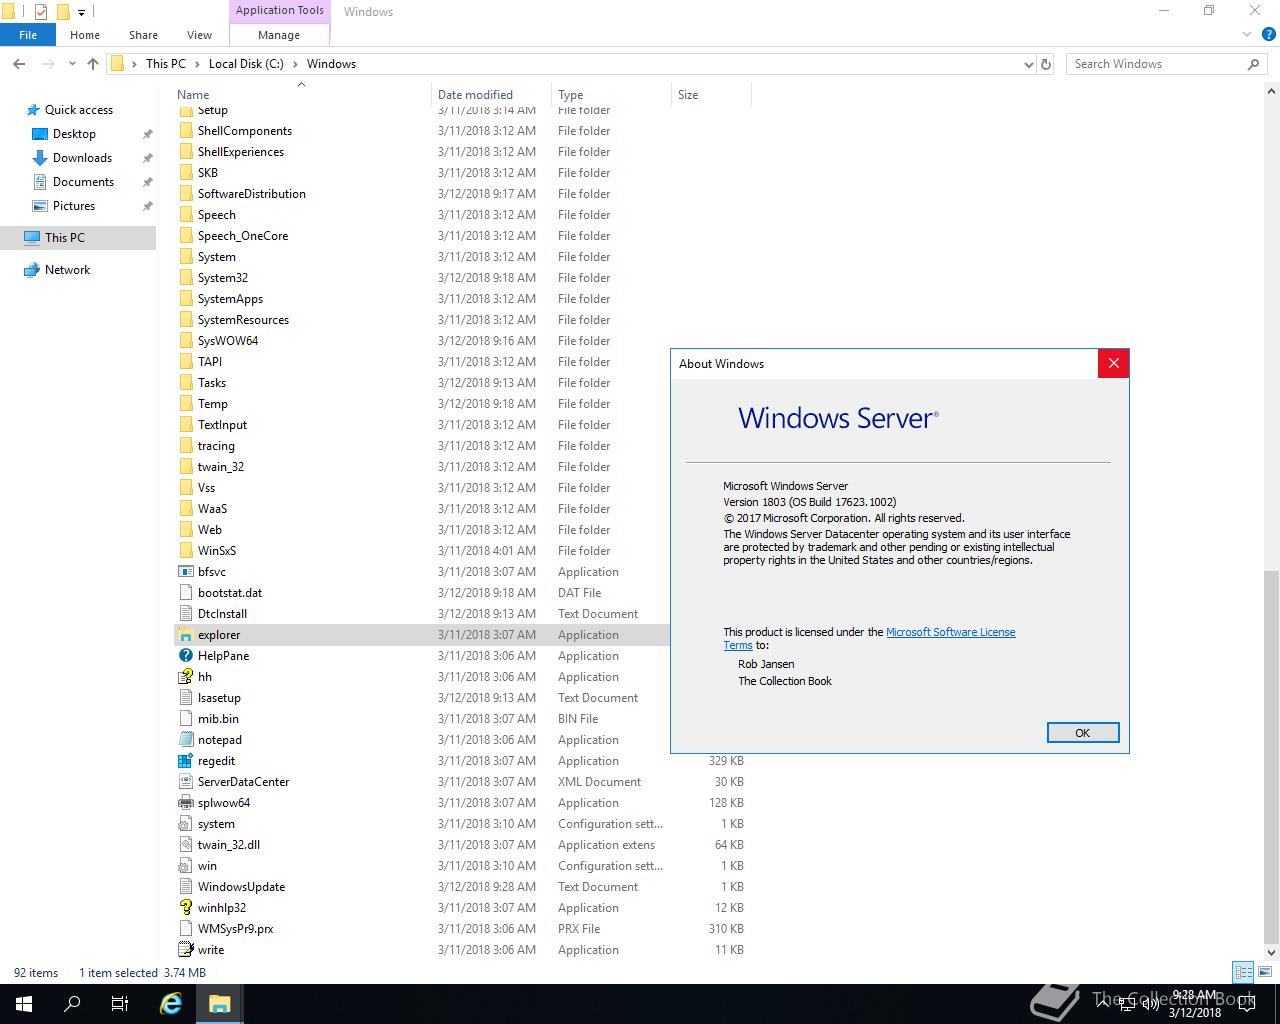Select the DtcInstall text document
1280x1024 pixels.
222,614
